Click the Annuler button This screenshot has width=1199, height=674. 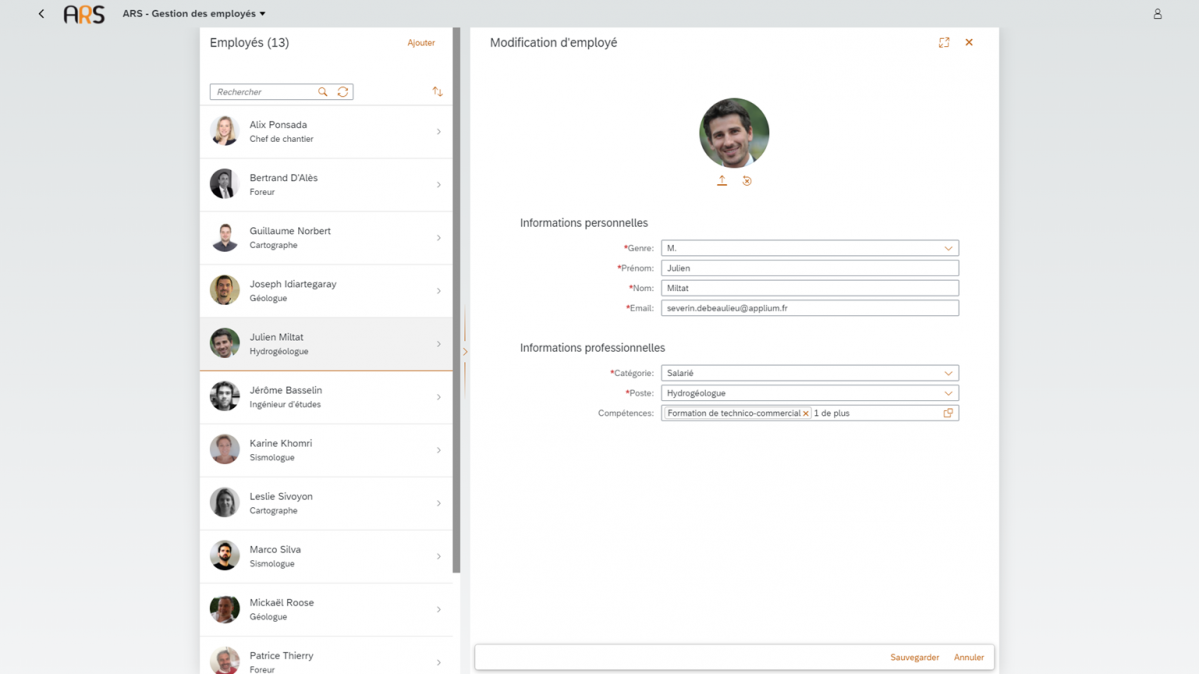(x=969, y=657)
